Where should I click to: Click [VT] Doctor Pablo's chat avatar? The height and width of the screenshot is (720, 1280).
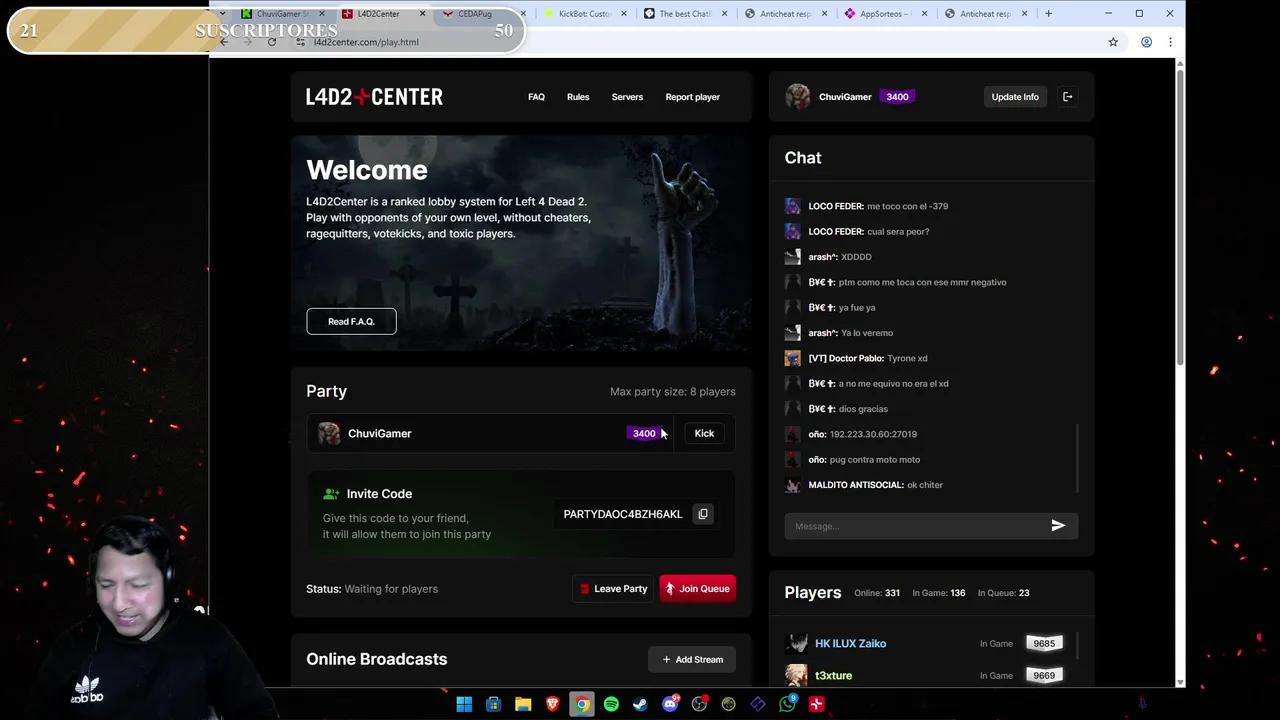pos(793,358)
